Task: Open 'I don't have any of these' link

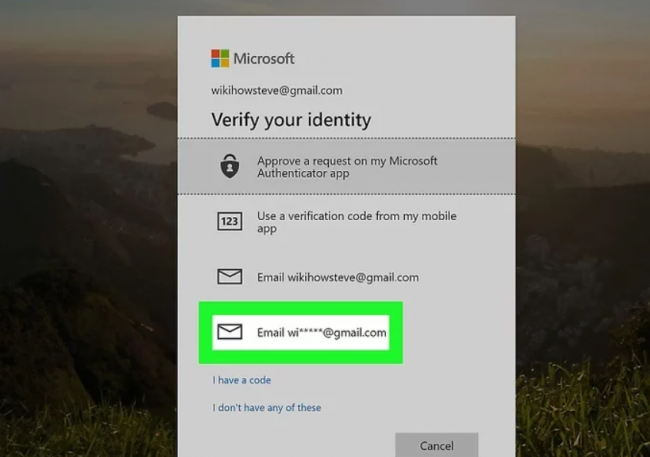Action: pyautogui.click(x=267, y=408)
